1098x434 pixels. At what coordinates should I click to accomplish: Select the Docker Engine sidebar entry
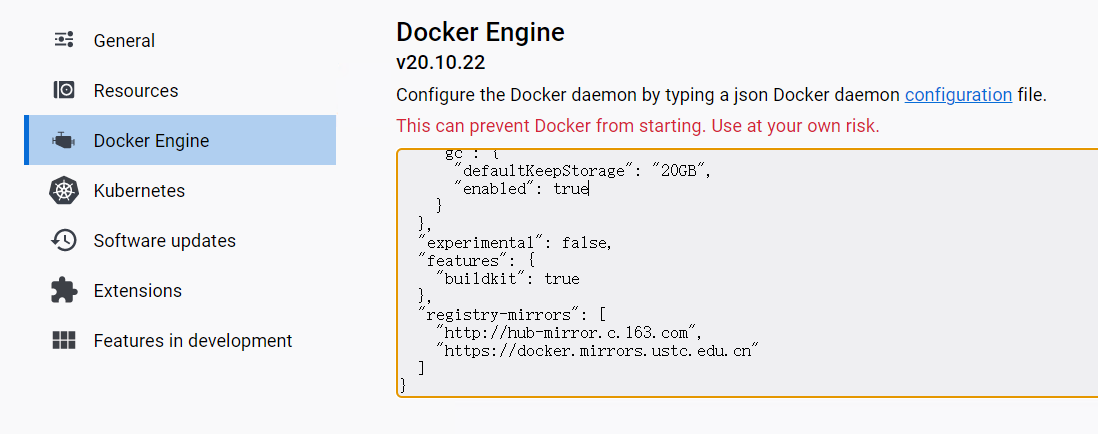coord(180,140)
